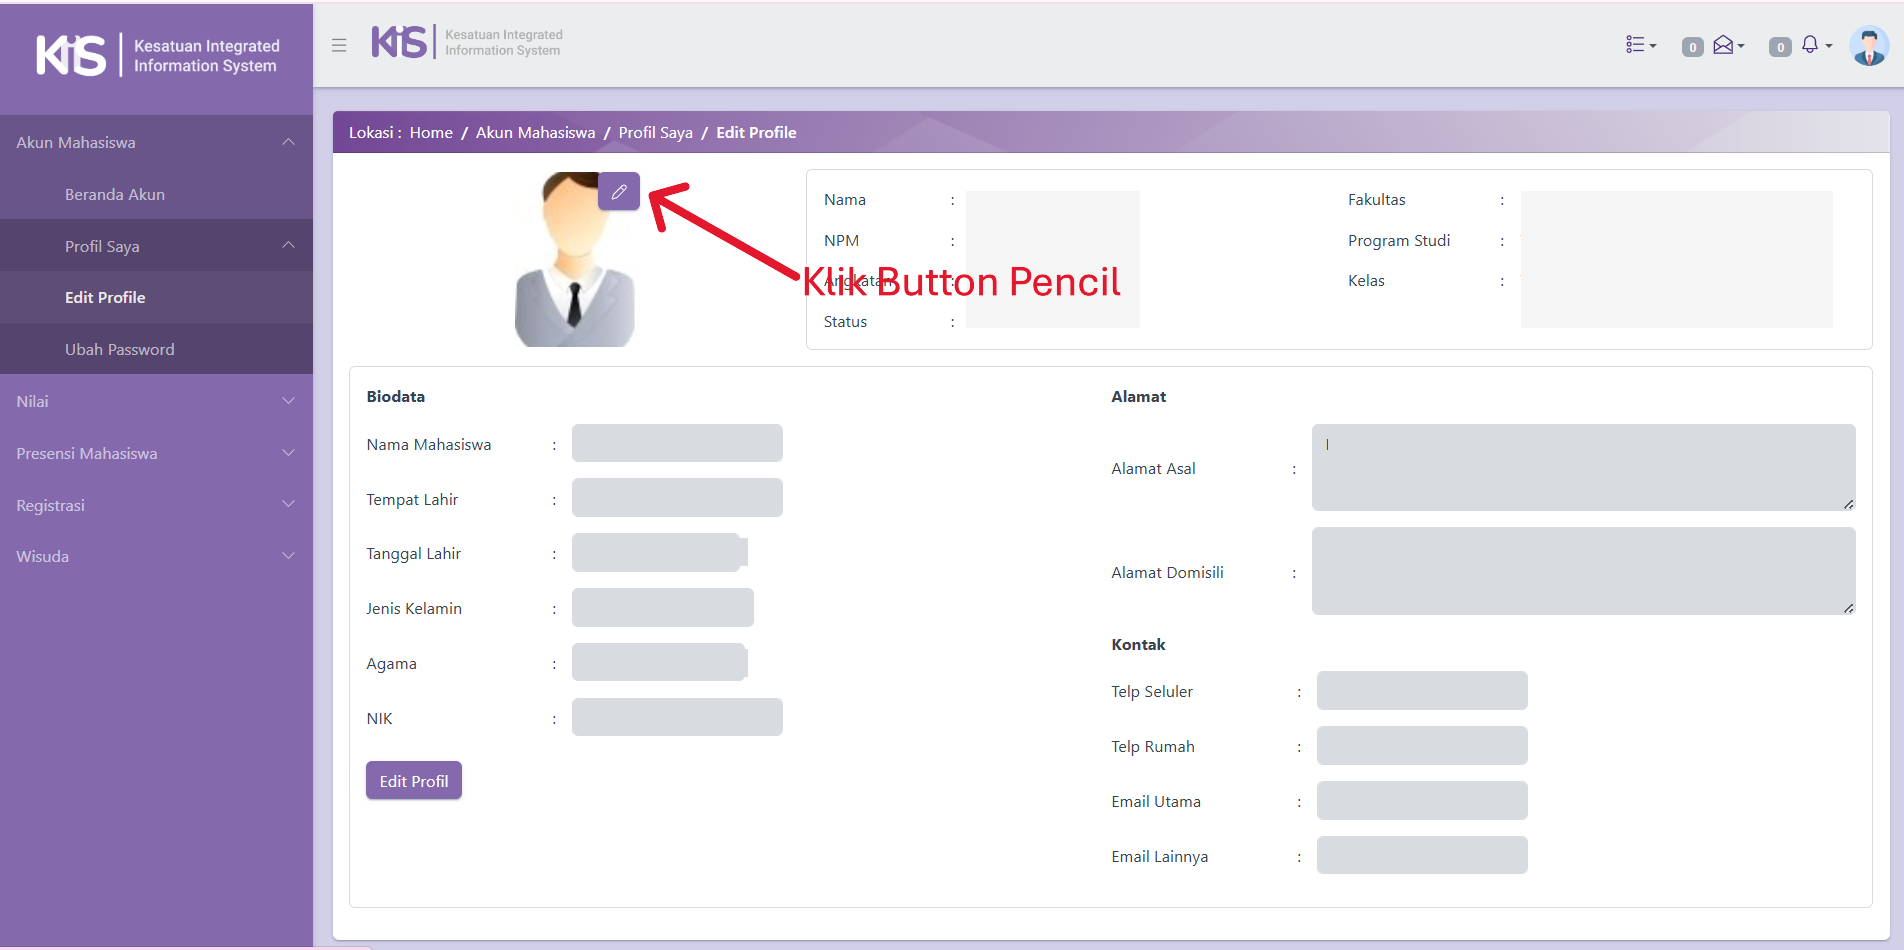Click the KIS logo in sidebar
The width and height of the screenshot is (1904, 950).
pos(157,56)
